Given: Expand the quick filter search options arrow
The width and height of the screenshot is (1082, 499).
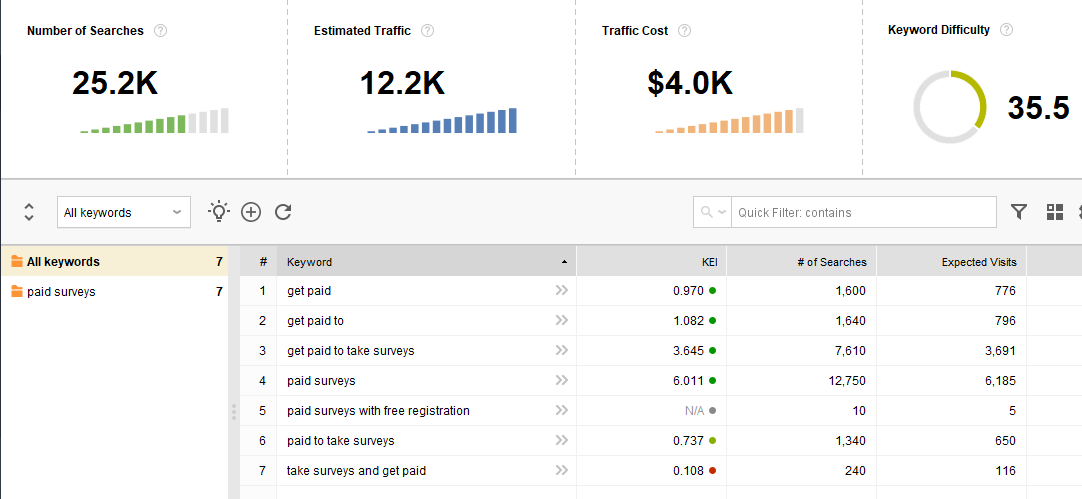Looking at the screenshot, I should [x=712, y=212].
